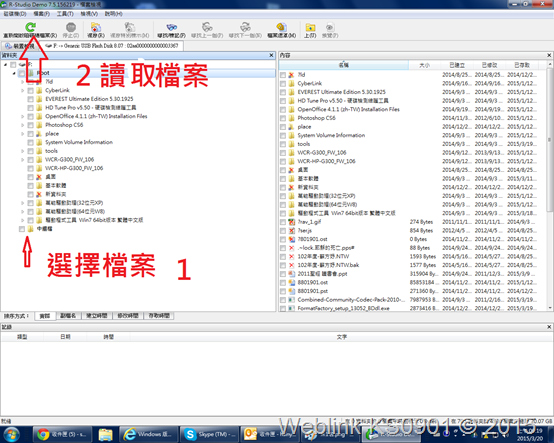Collapse the Root tree node
This screenshot has width=554, height=443.
pos(14,73)
